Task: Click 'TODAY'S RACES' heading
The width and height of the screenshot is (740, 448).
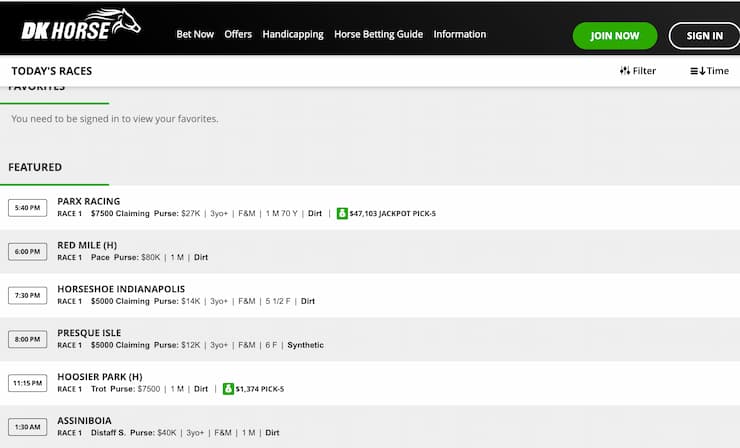Action: [52, 71]
